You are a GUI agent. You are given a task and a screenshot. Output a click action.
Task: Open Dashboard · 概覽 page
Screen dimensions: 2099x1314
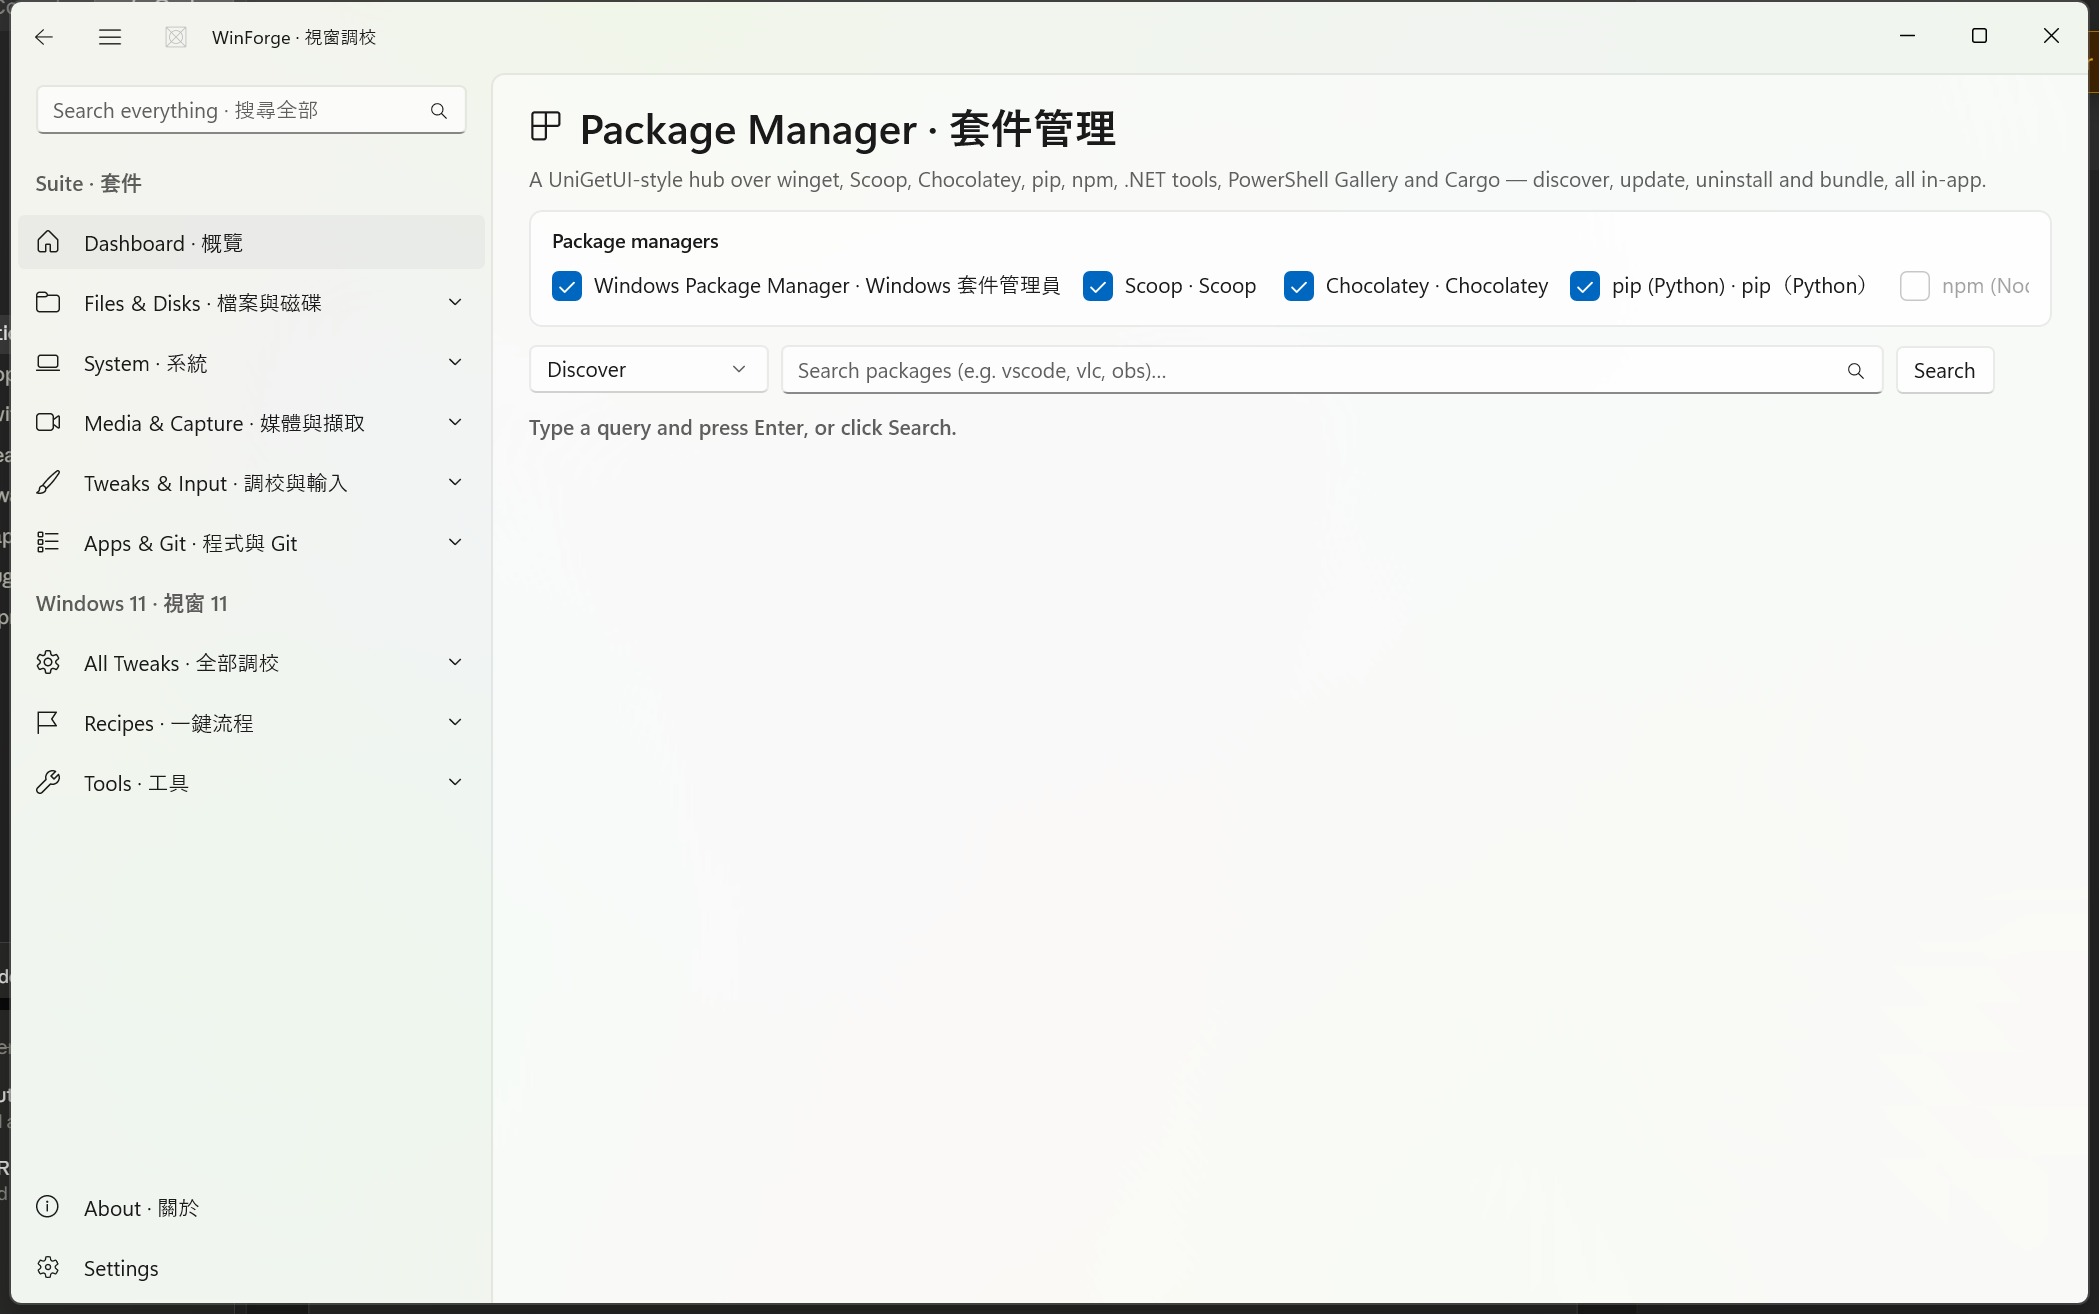point(251,243)
